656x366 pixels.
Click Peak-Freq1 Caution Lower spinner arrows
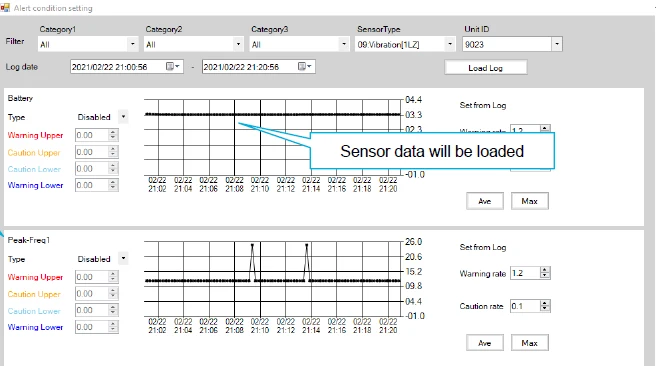pos(113,310)
